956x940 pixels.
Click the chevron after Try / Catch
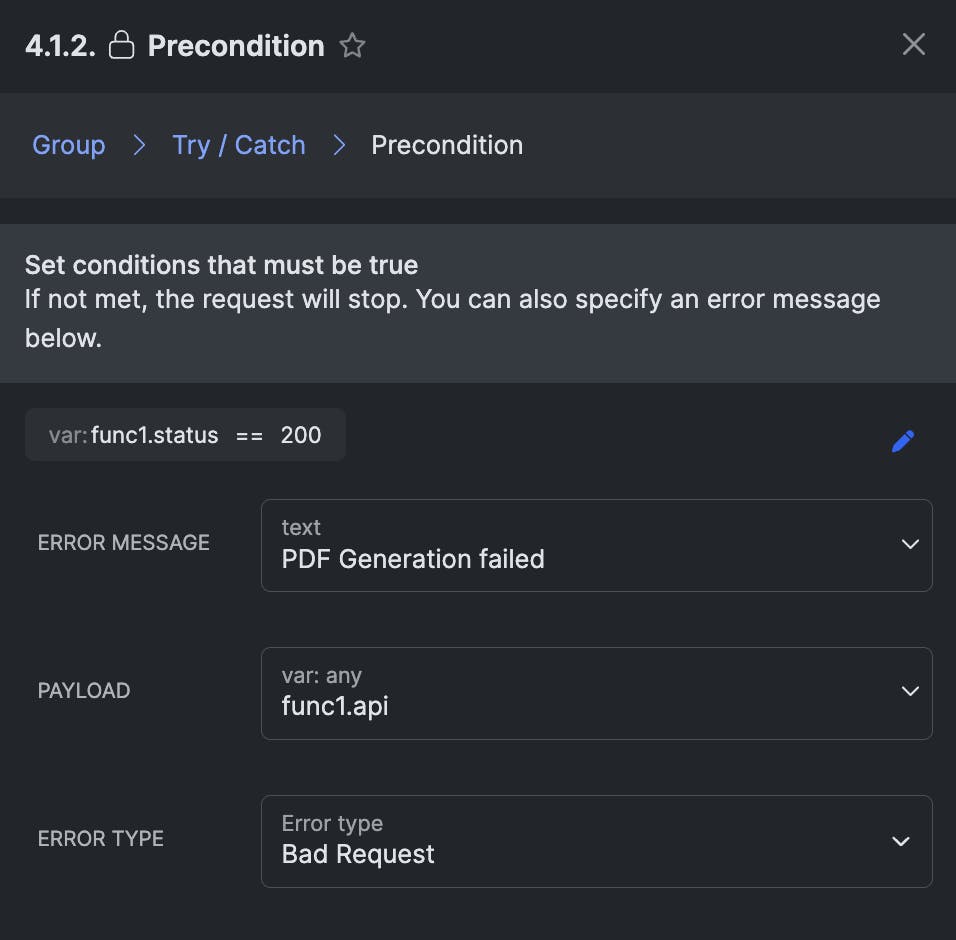(339, 145)
